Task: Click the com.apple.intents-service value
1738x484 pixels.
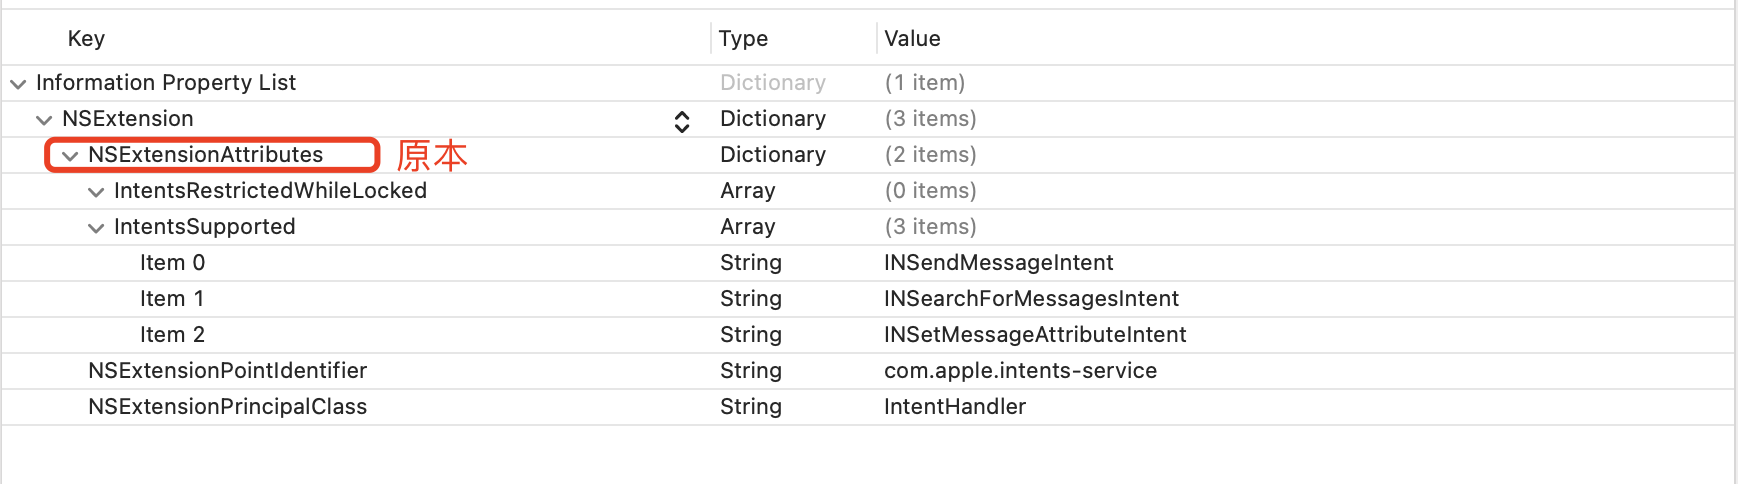Action: [x=1020, y=371]
